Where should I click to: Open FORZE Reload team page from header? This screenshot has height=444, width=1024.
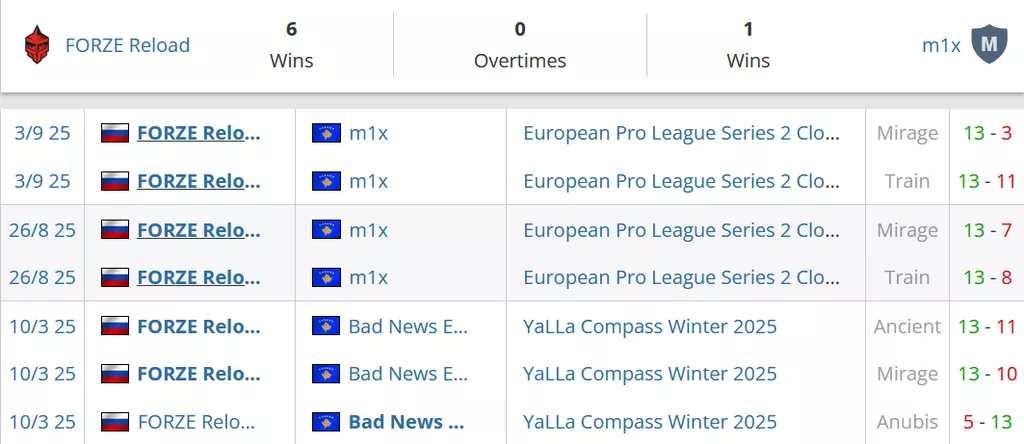click(x=127, y=45)
